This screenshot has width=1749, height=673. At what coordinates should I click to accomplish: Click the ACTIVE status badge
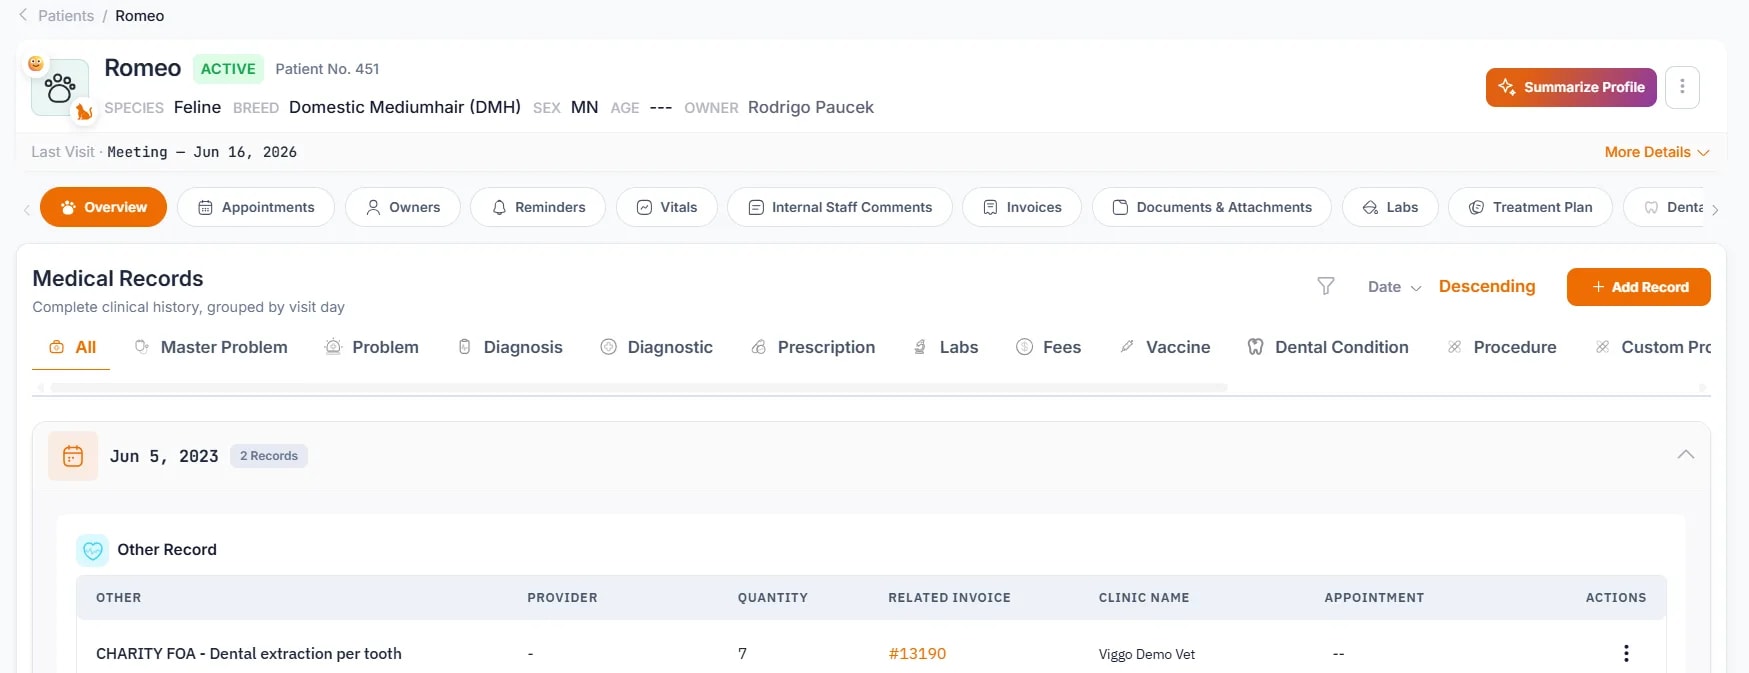click(228, 69)
